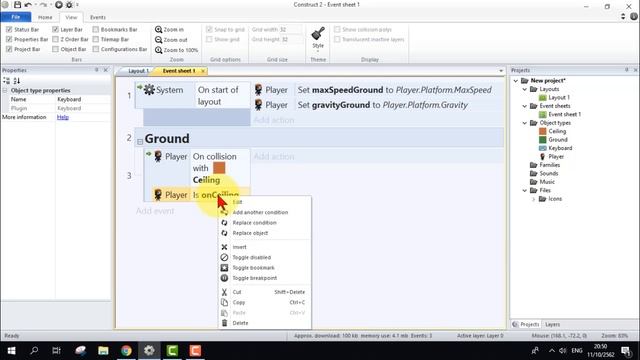Click categorized sort icon in Properties

pos(7,81)
